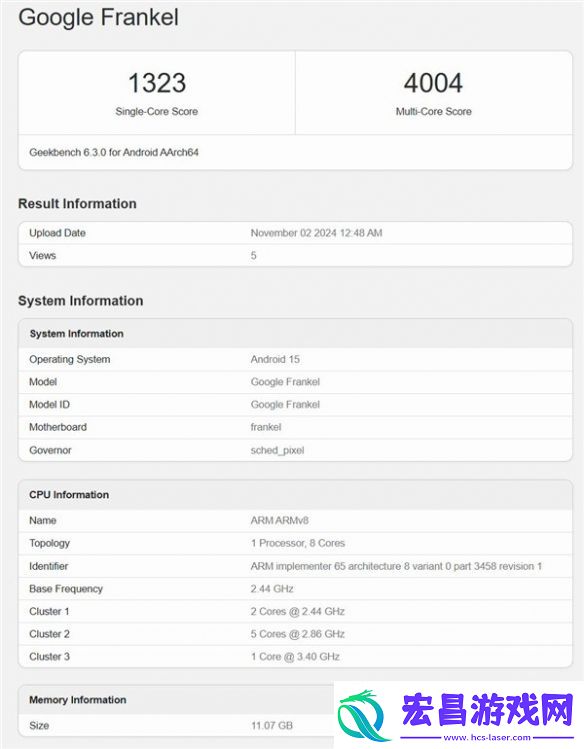Click the Views row
584x749 pixels.
[x=295, y=256]
